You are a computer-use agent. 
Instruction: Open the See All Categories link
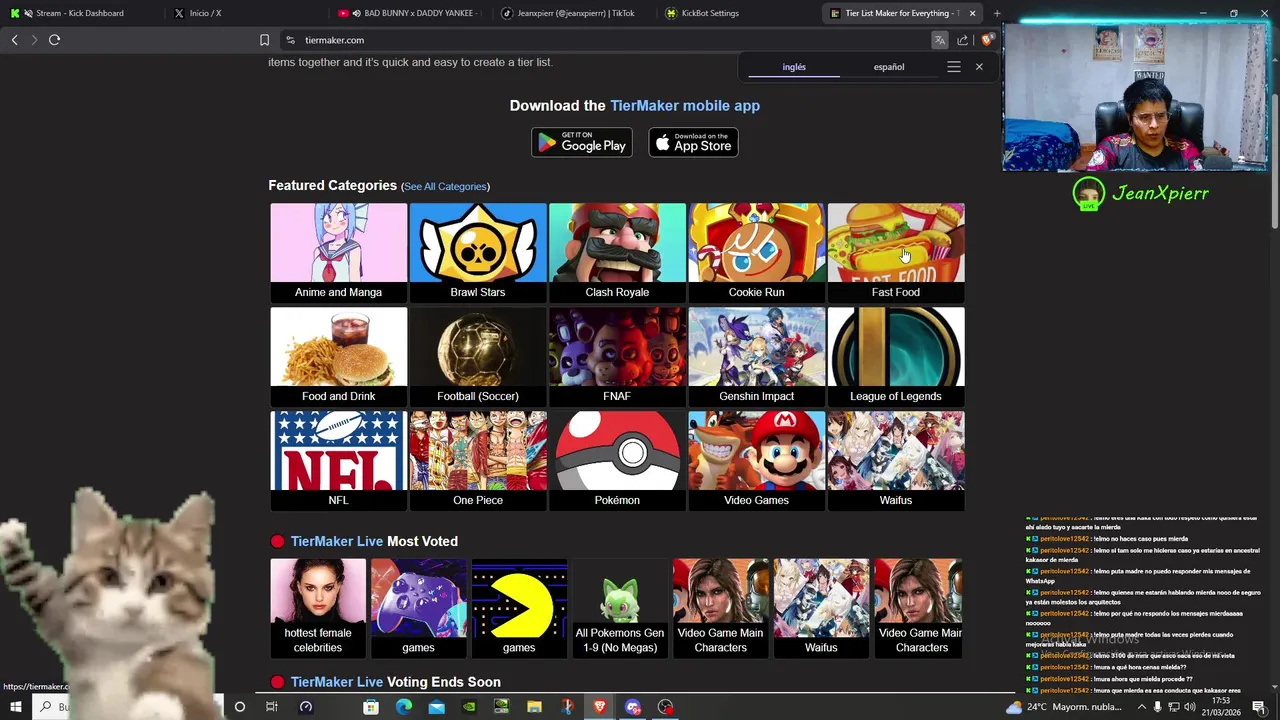point(445,186)
